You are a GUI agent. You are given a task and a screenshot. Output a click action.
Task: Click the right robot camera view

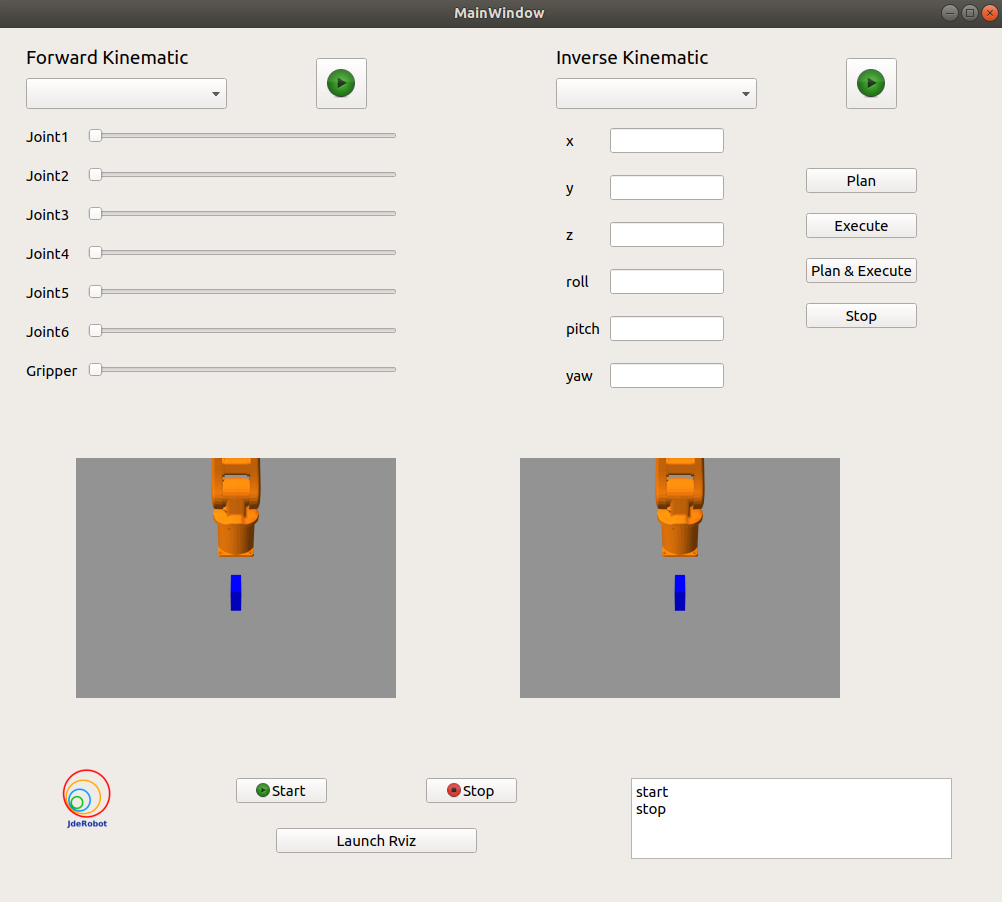coord(680,577)
